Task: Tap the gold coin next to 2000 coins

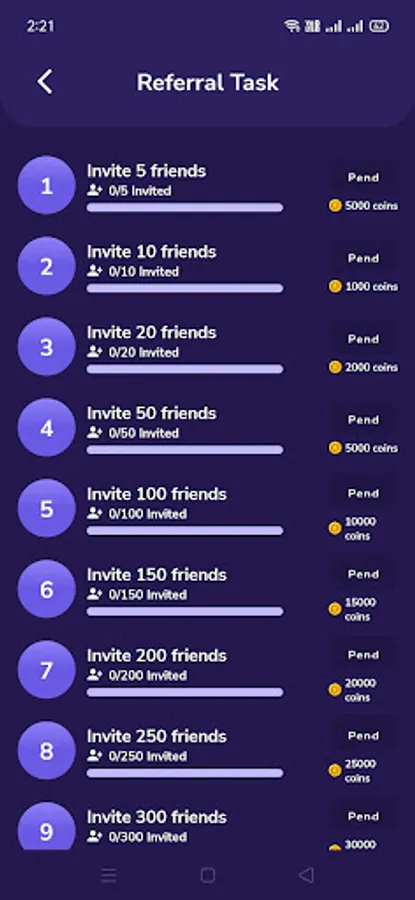Action: [335, 367]
